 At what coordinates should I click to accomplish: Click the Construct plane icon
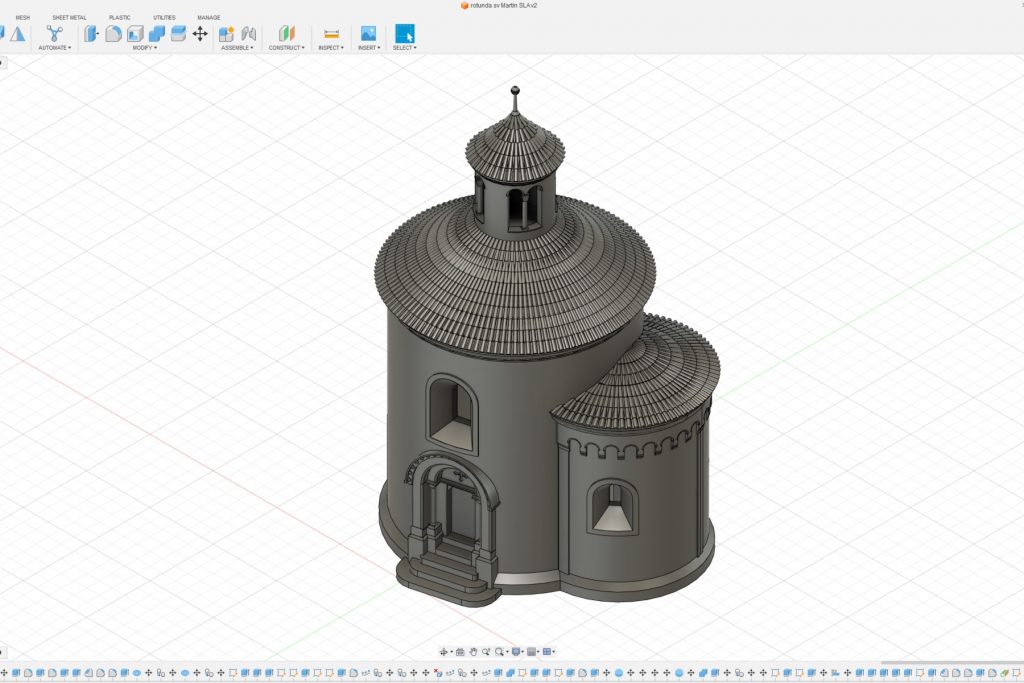[x=287, y=33]
